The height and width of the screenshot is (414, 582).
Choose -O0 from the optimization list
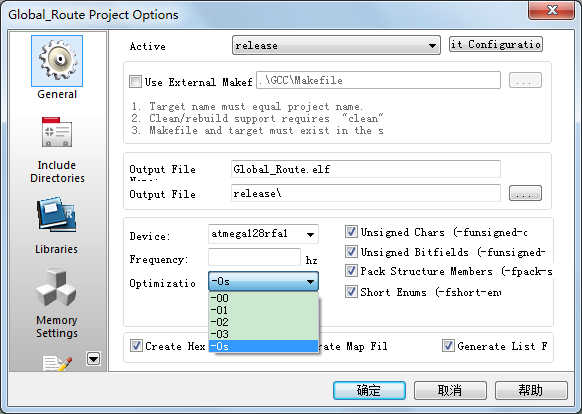(x=263, y=298)
